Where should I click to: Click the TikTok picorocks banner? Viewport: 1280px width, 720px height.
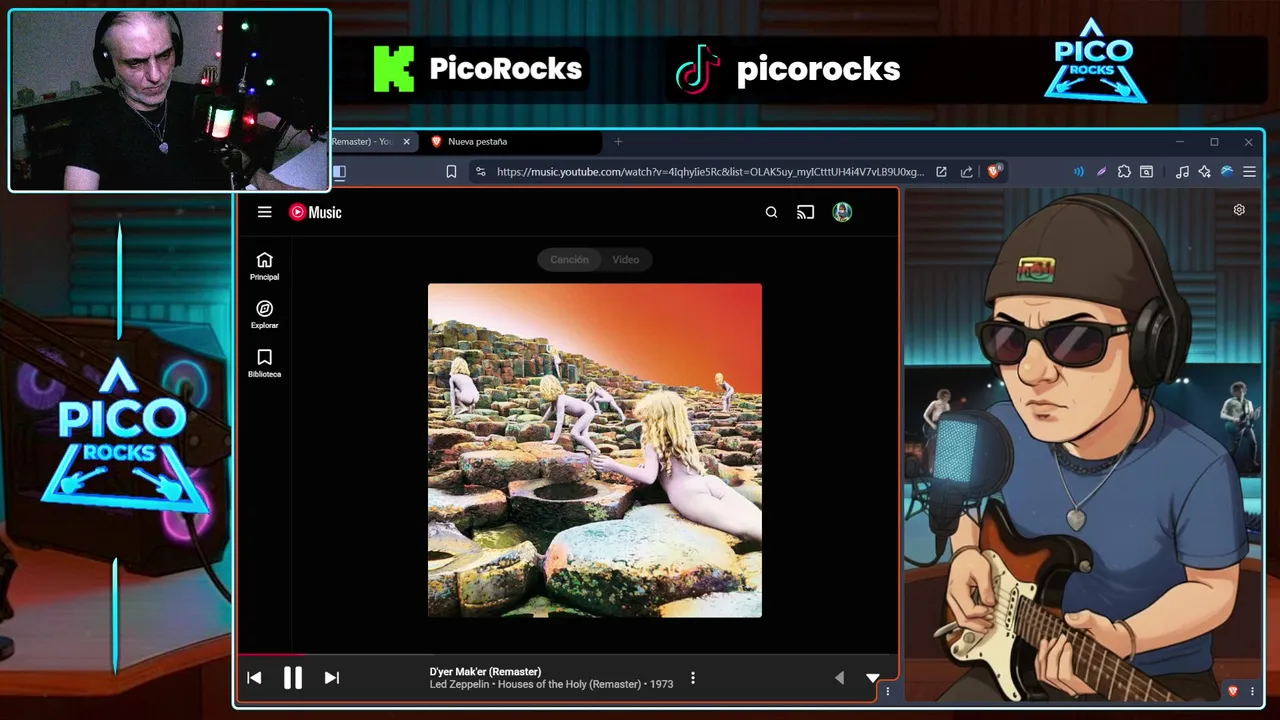click(x=787, y=69)
